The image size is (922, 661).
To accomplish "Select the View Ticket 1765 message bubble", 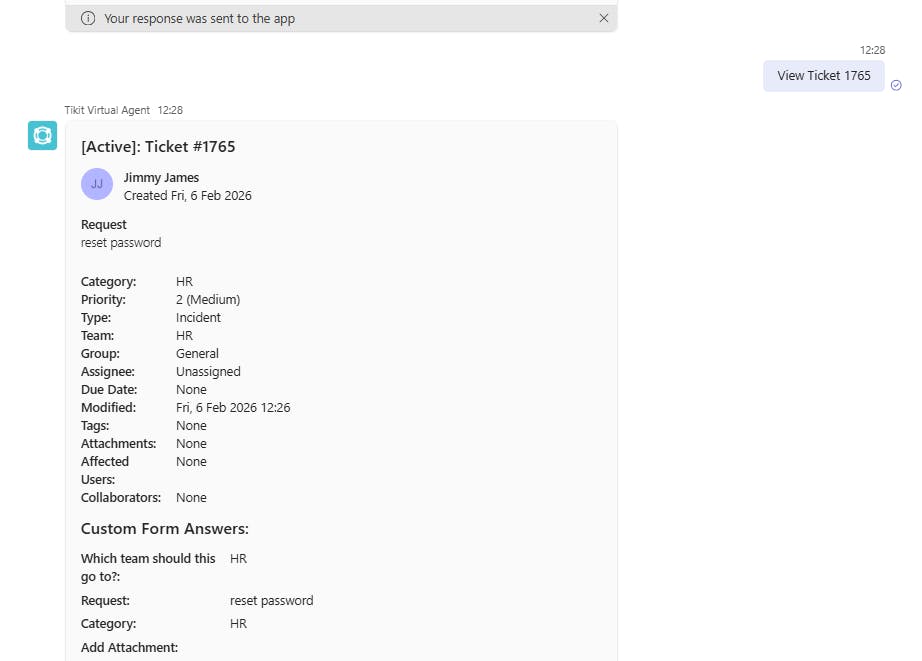I will point(823,76).
